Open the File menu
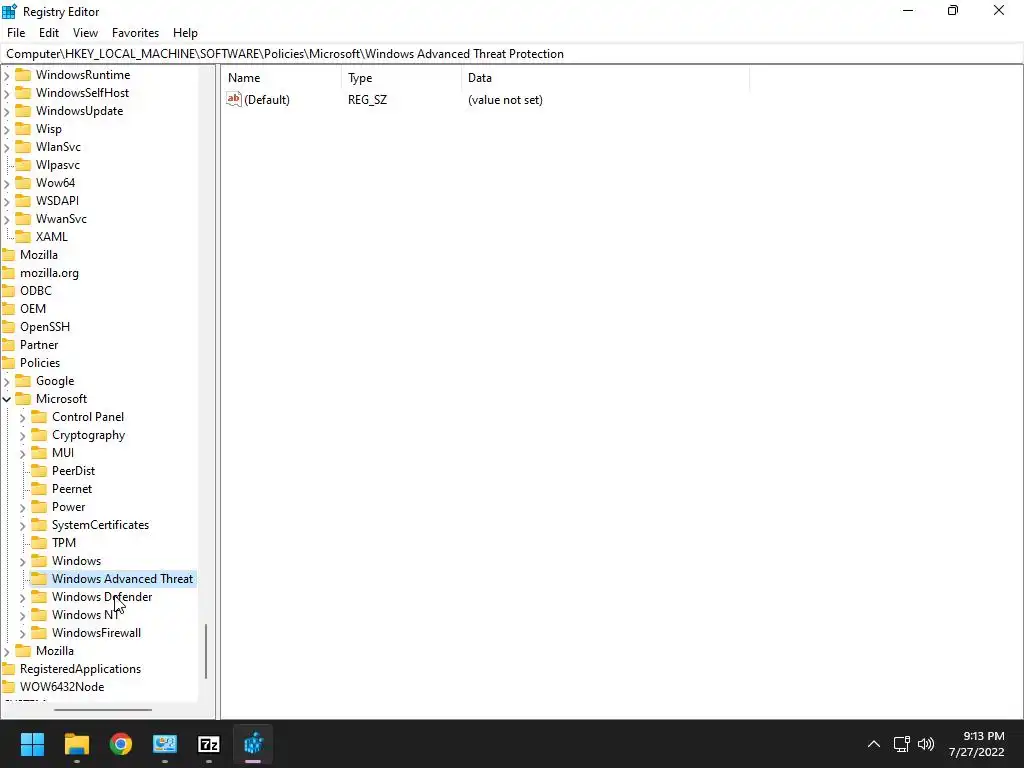Viewport: 1024px width, 768px height. 16,33
